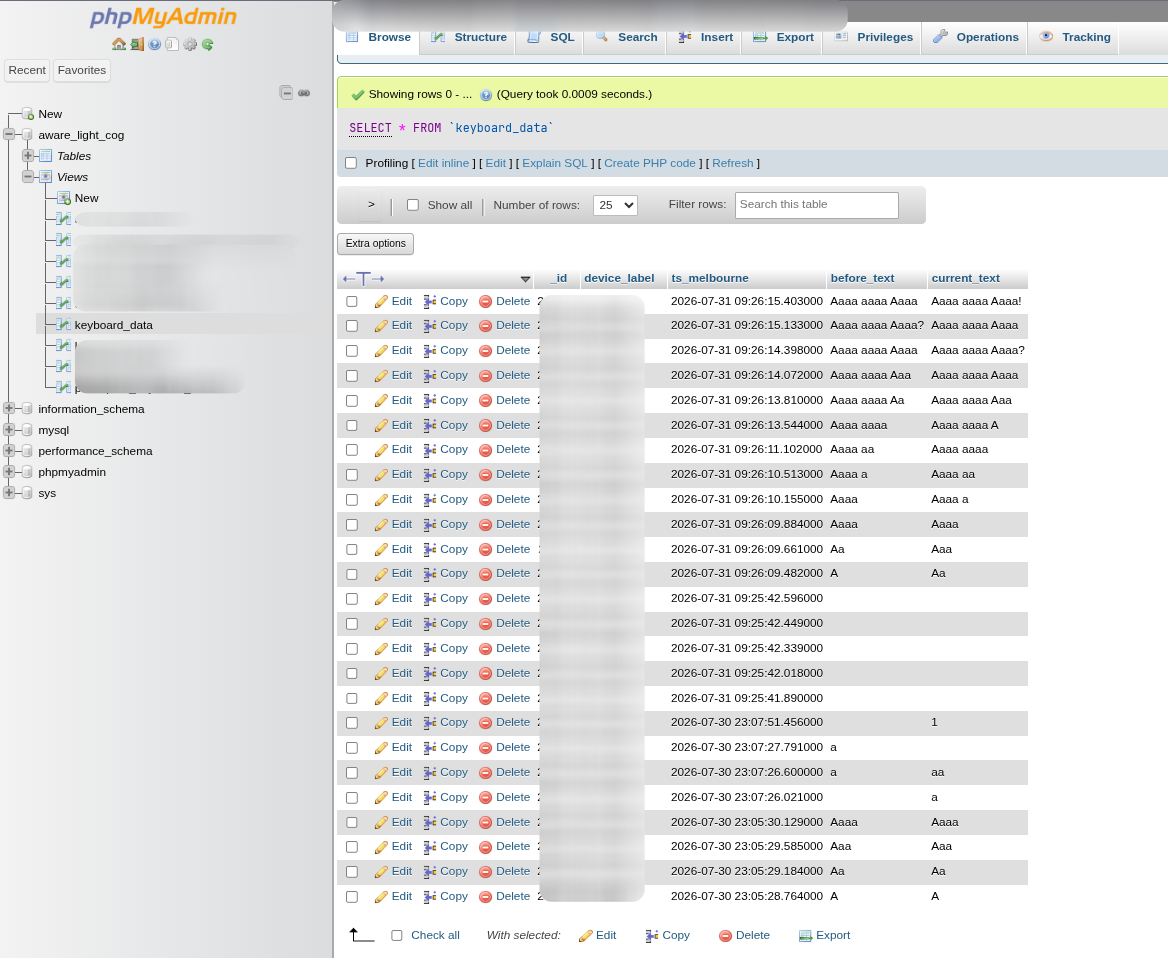Image resolution: width=1168 pixels, height=958 pixels.
Task: Open the SQL tab
Action: click(550, 37)
